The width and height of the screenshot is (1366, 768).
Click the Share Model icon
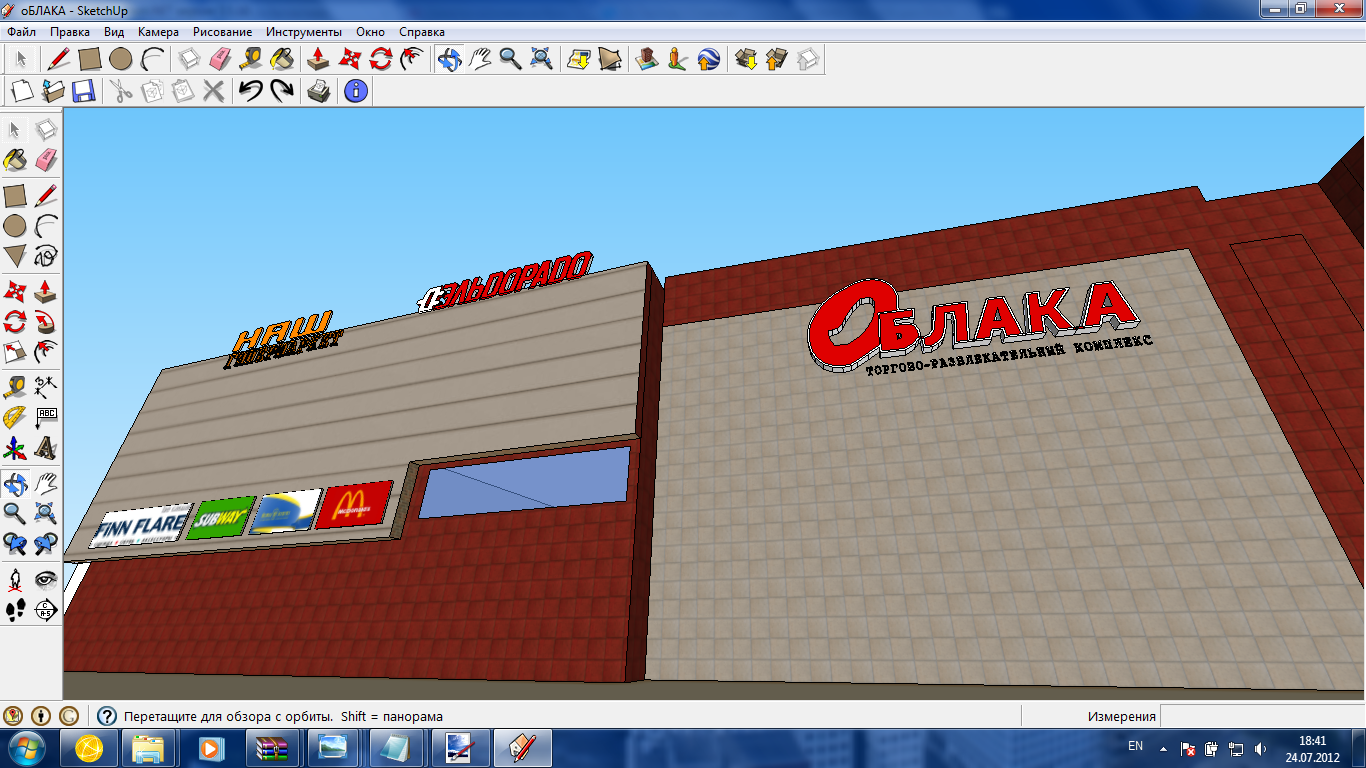coord(777,59)
